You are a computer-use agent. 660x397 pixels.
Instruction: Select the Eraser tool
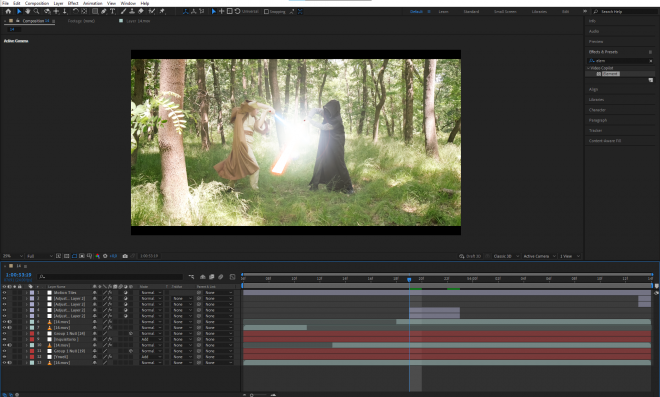141,11
